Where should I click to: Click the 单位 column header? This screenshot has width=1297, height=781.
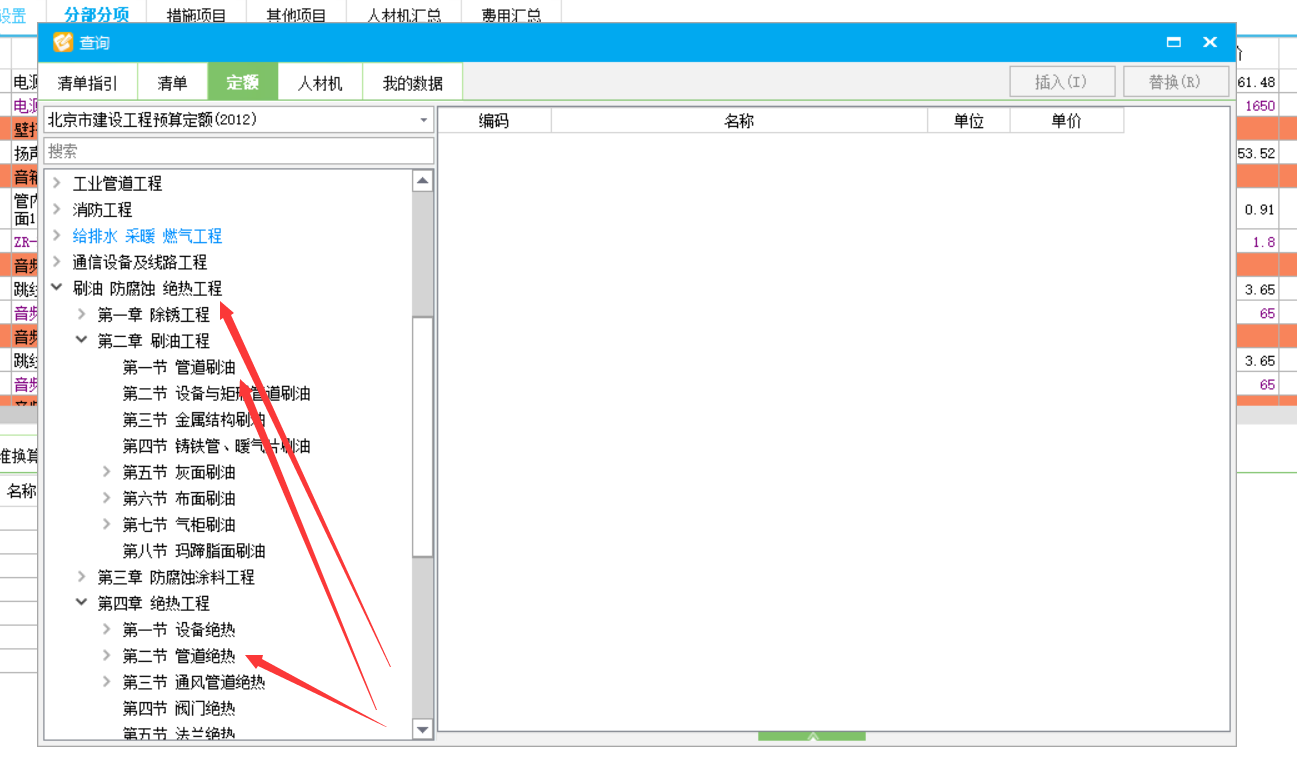(x=969, y=121)
